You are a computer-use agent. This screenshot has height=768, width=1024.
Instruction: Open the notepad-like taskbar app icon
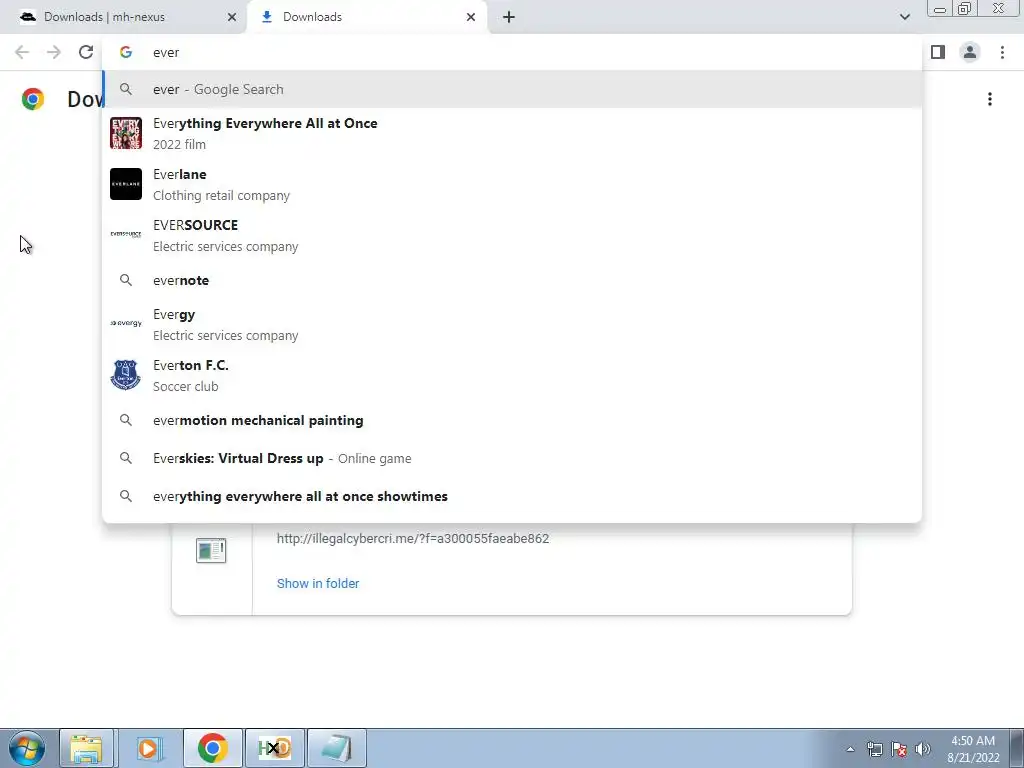click(x=337, y=748)
